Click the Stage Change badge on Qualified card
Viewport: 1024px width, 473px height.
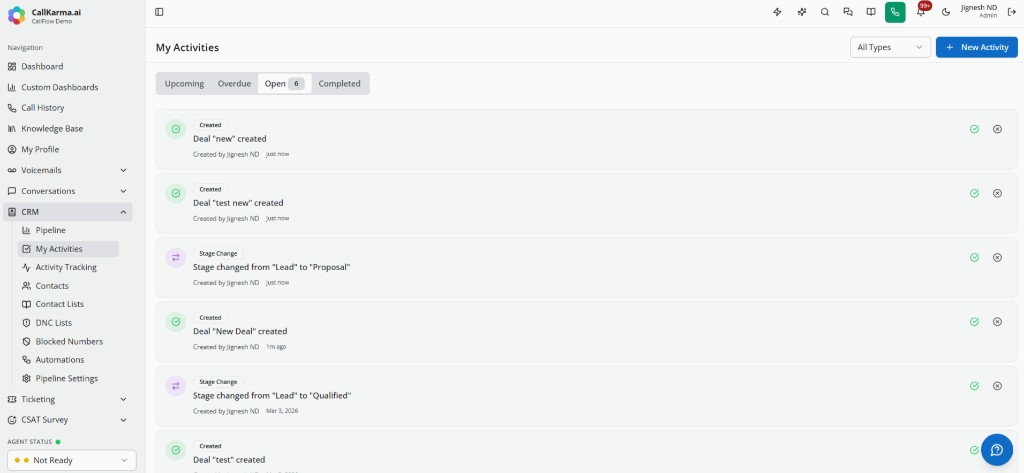click(218, 382)
